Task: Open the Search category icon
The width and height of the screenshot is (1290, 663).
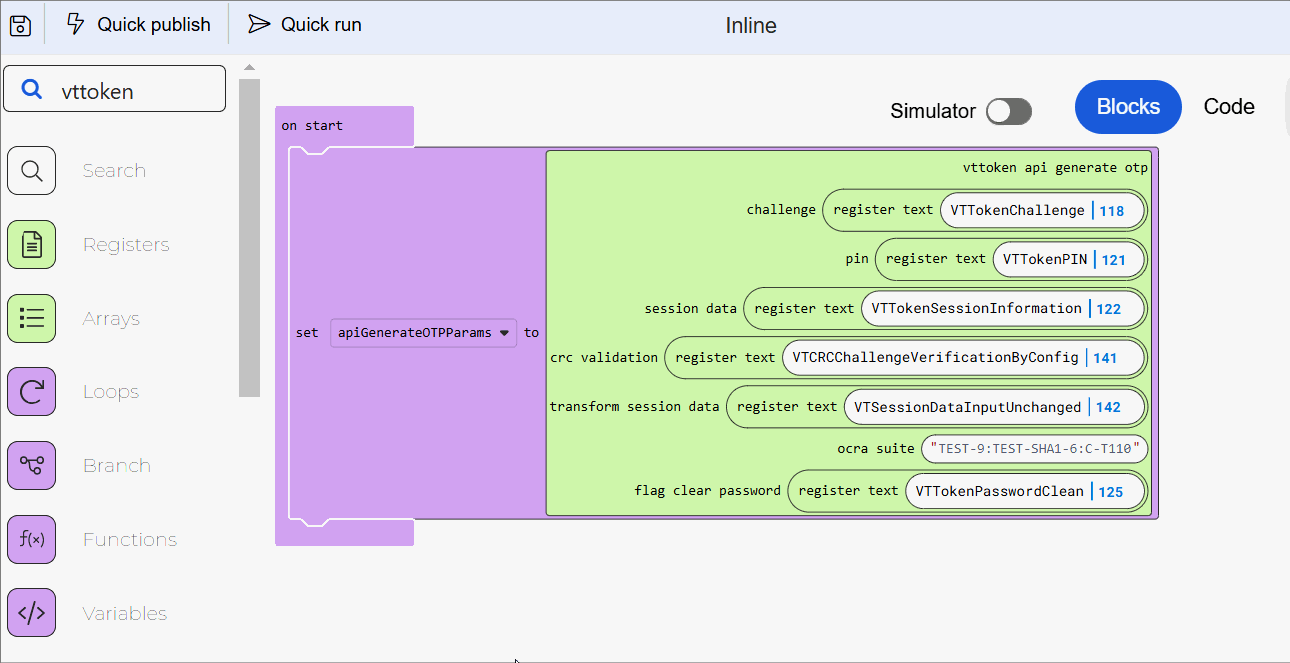Action: 31,171
